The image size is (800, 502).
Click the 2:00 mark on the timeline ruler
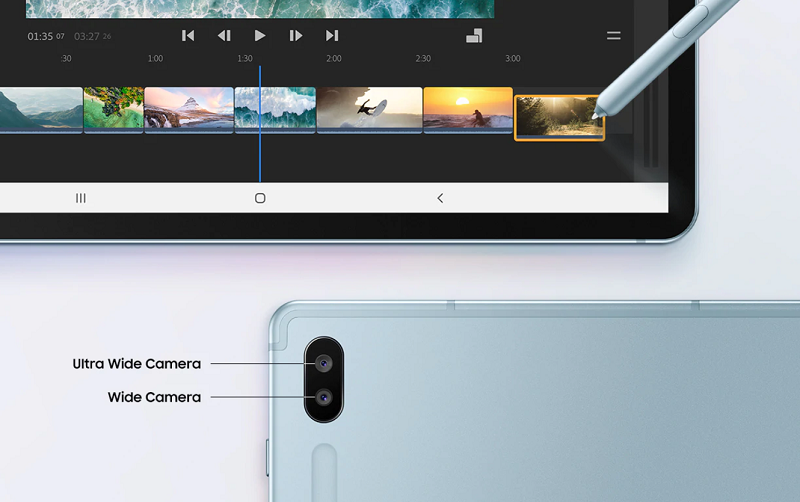[334, 59]
